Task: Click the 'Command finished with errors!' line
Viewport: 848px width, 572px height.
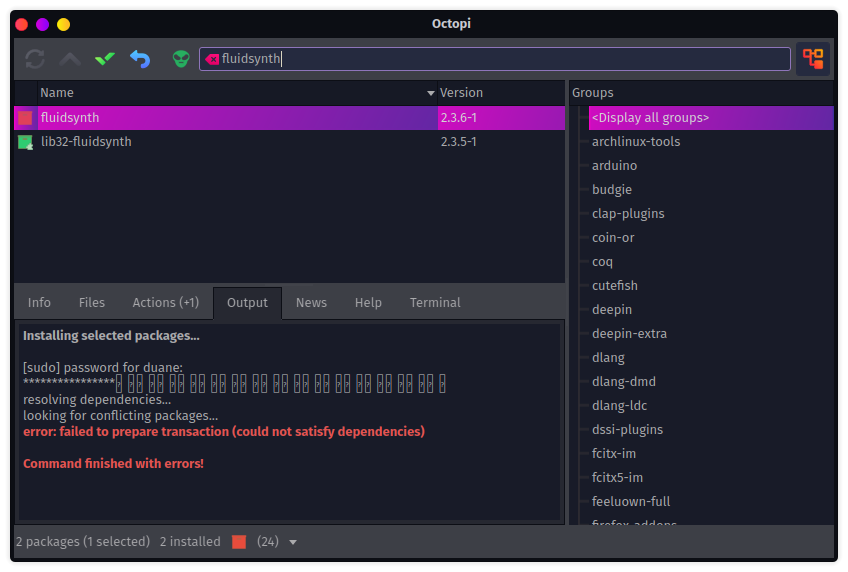Action: click(x=113, y=463)
